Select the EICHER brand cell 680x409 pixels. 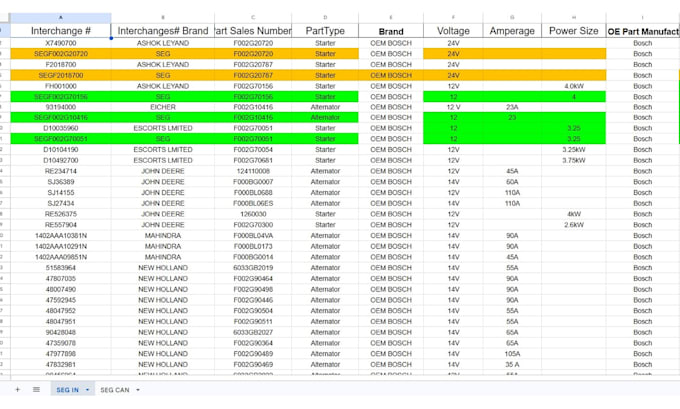pyautogui.click(x=163, y=107)
